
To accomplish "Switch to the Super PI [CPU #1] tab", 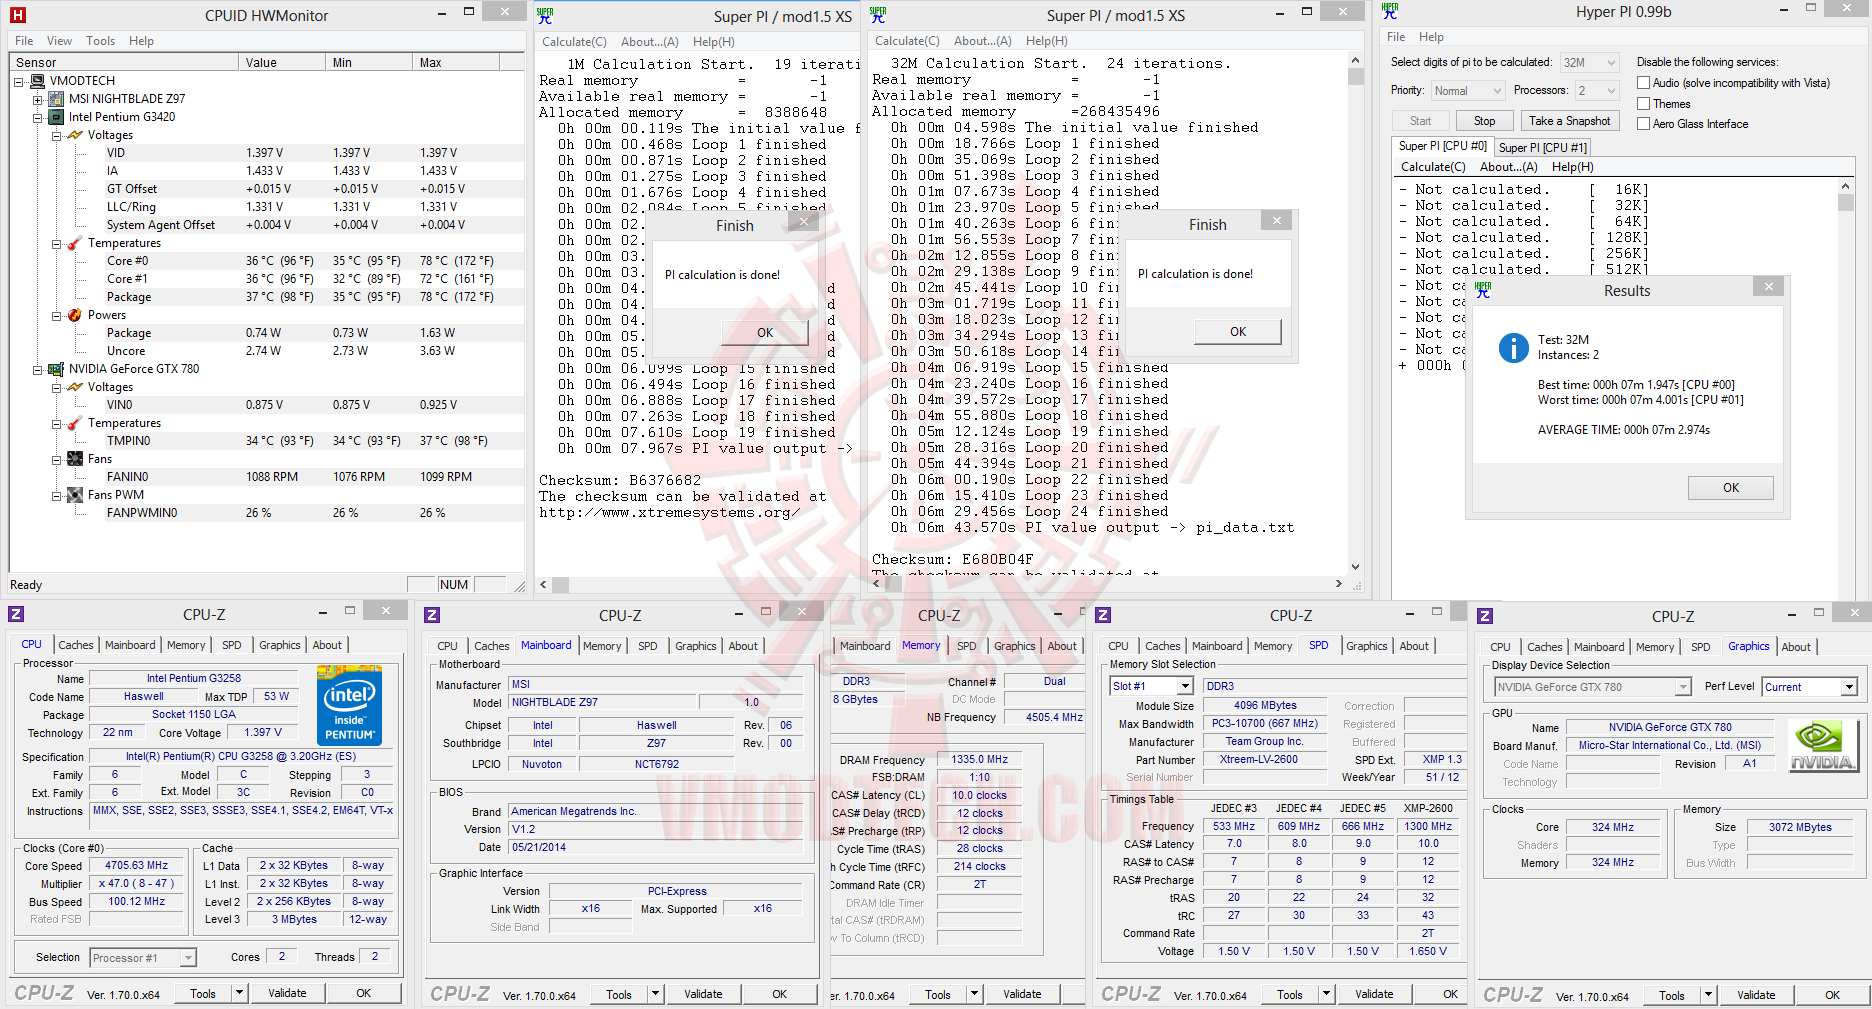I will click(x=1543, y=148).
